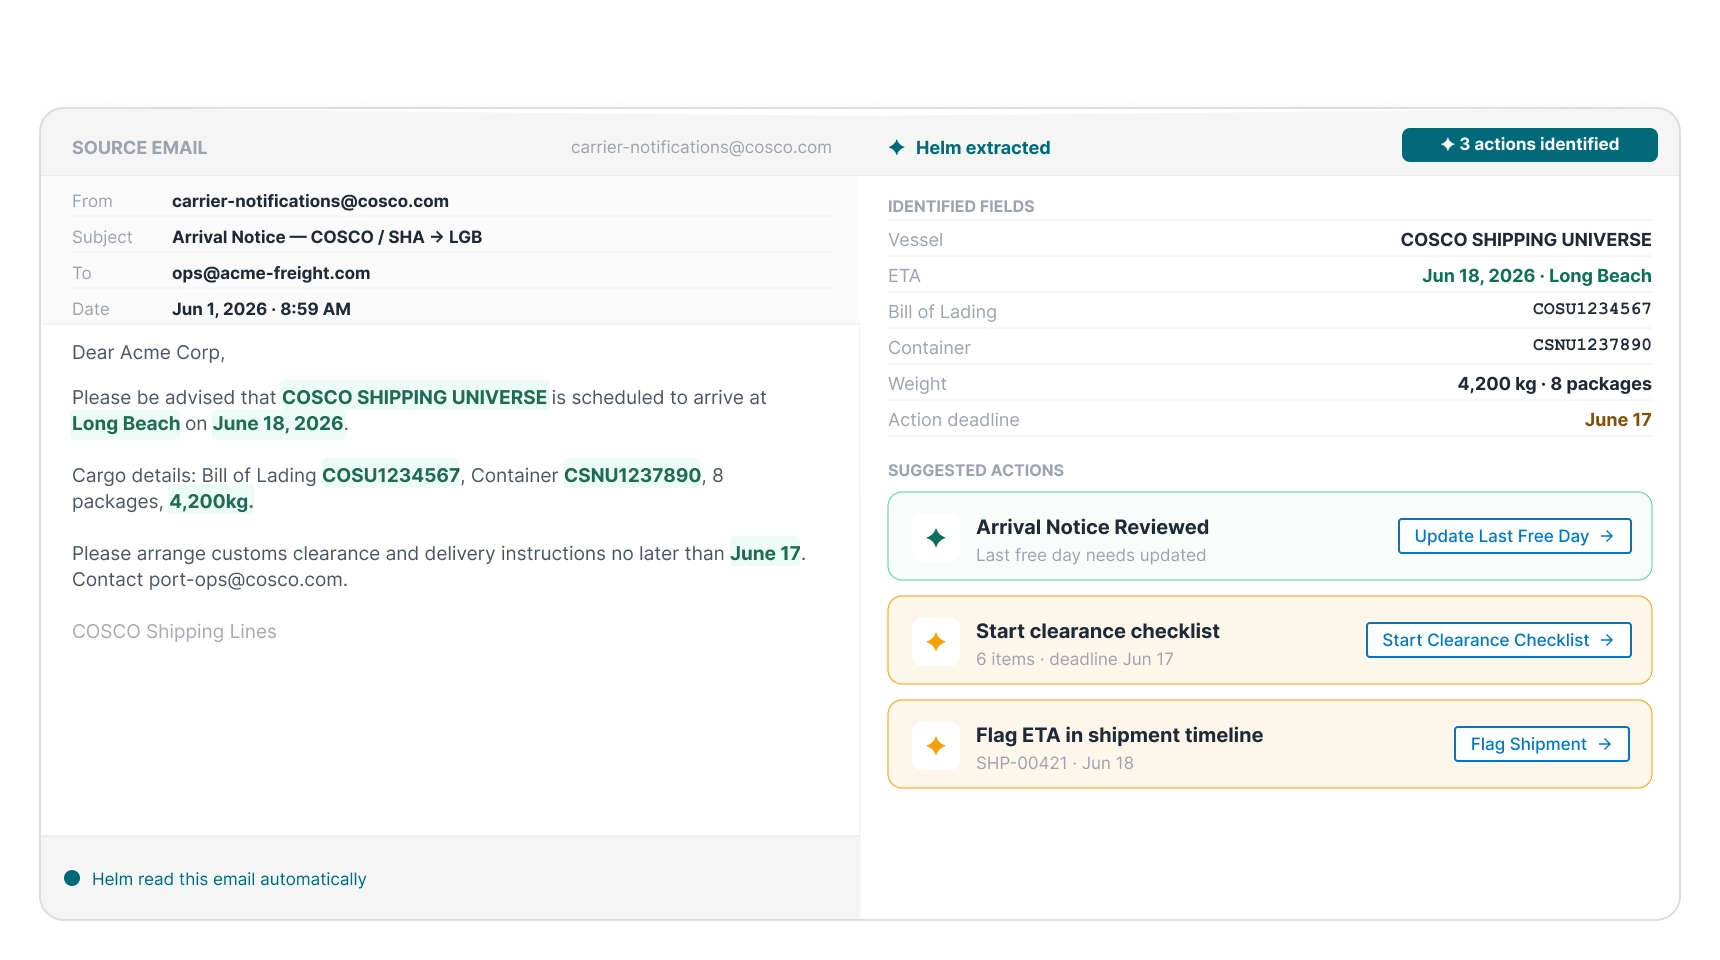1720x960 pixels.
Task: Click the orange sparkle icon for Flag ETA in shipment timeline
Action: tap(936, 746)
